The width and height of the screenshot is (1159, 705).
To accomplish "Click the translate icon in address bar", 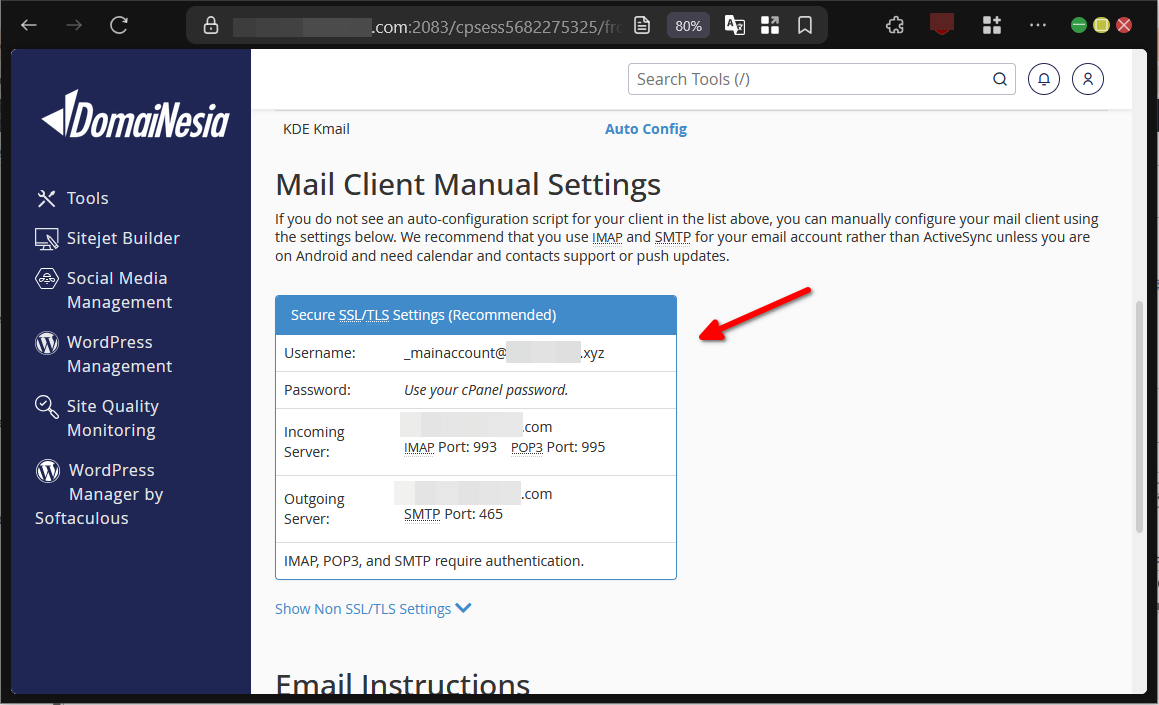I will click(x=733, y=24).
